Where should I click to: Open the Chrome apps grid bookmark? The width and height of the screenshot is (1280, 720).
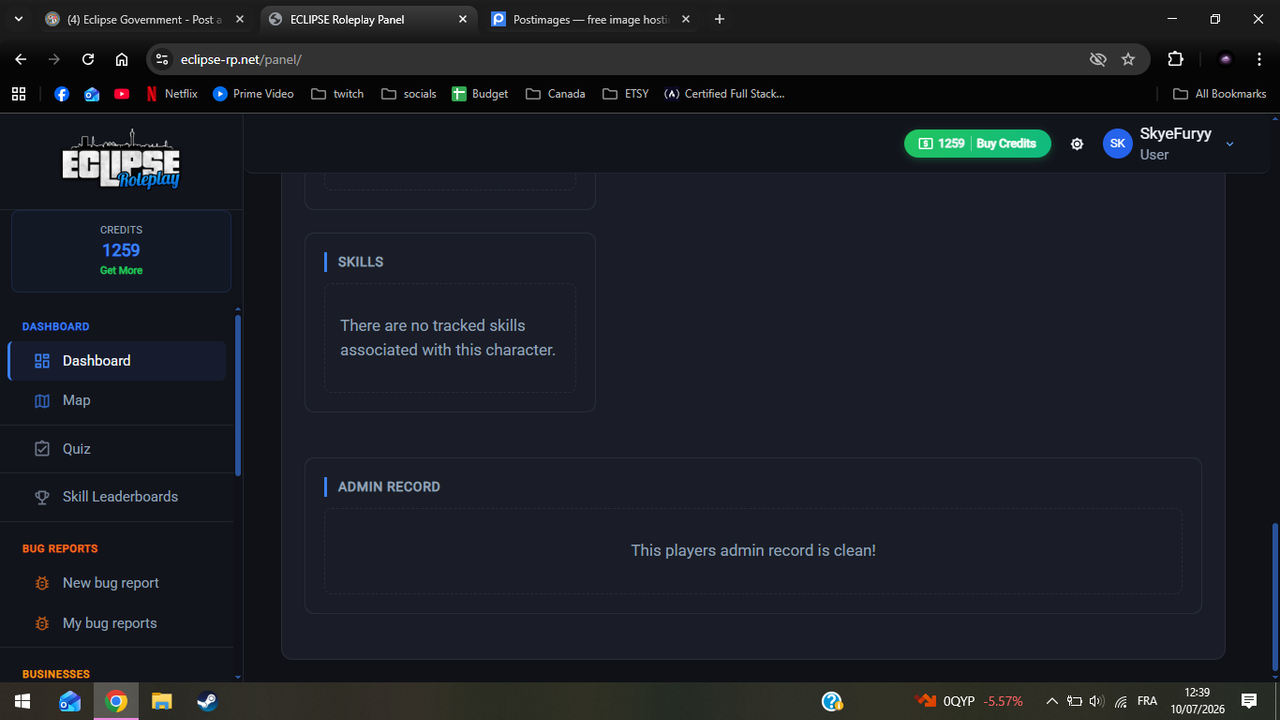pos(18,94)
